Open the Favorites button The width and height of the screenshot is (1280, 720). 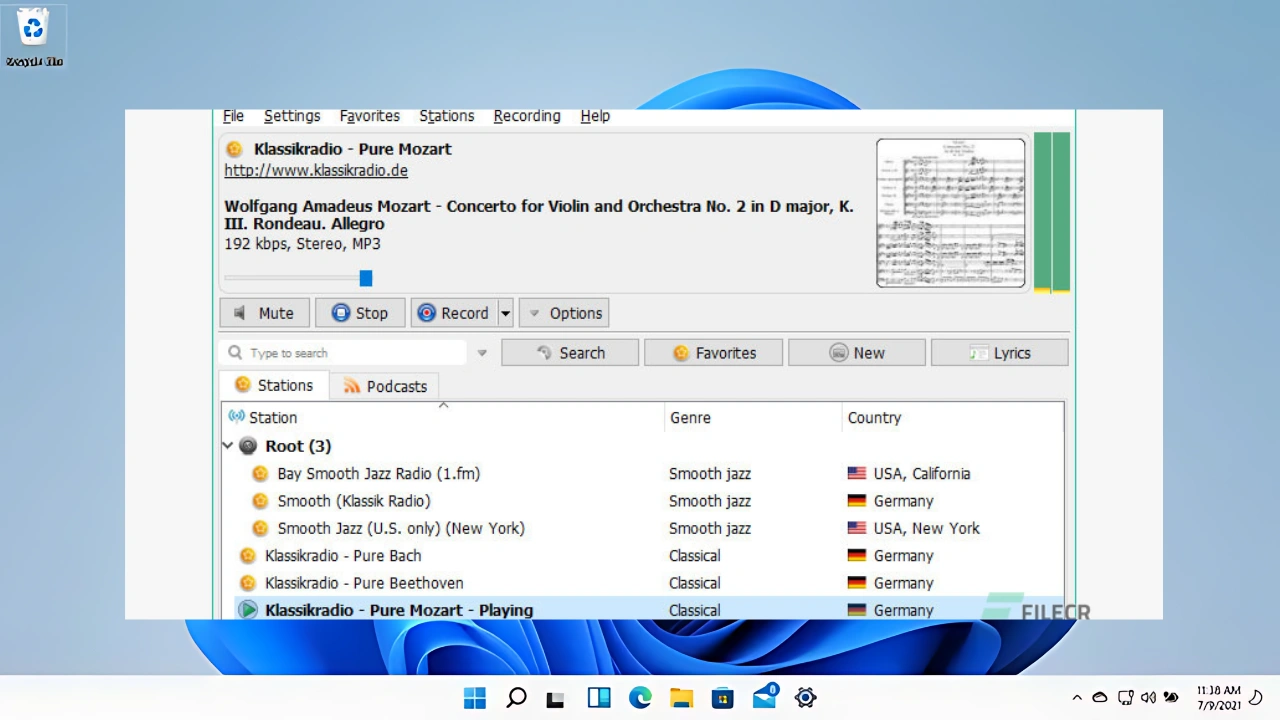pos(714,353)
